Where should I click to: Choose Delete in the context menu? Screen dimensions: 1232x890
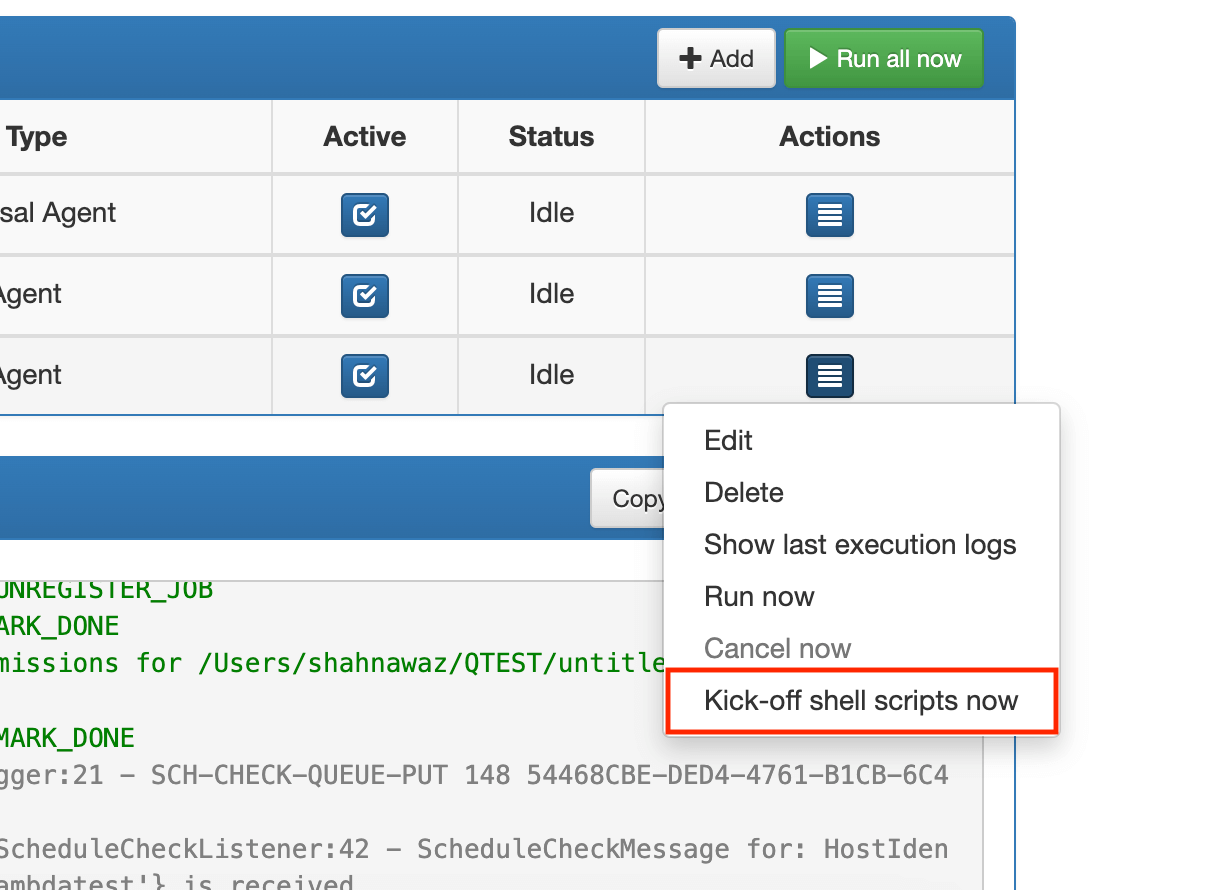[744, 492]
